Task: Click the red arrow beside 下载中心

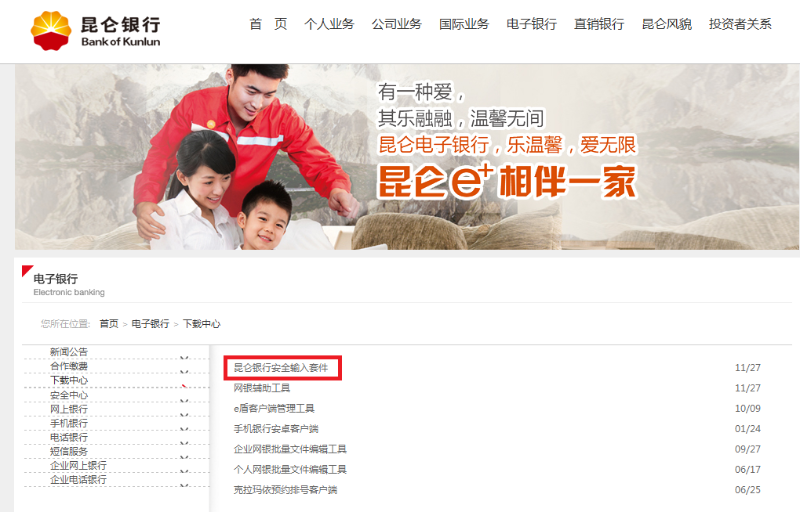Action: 184,386
